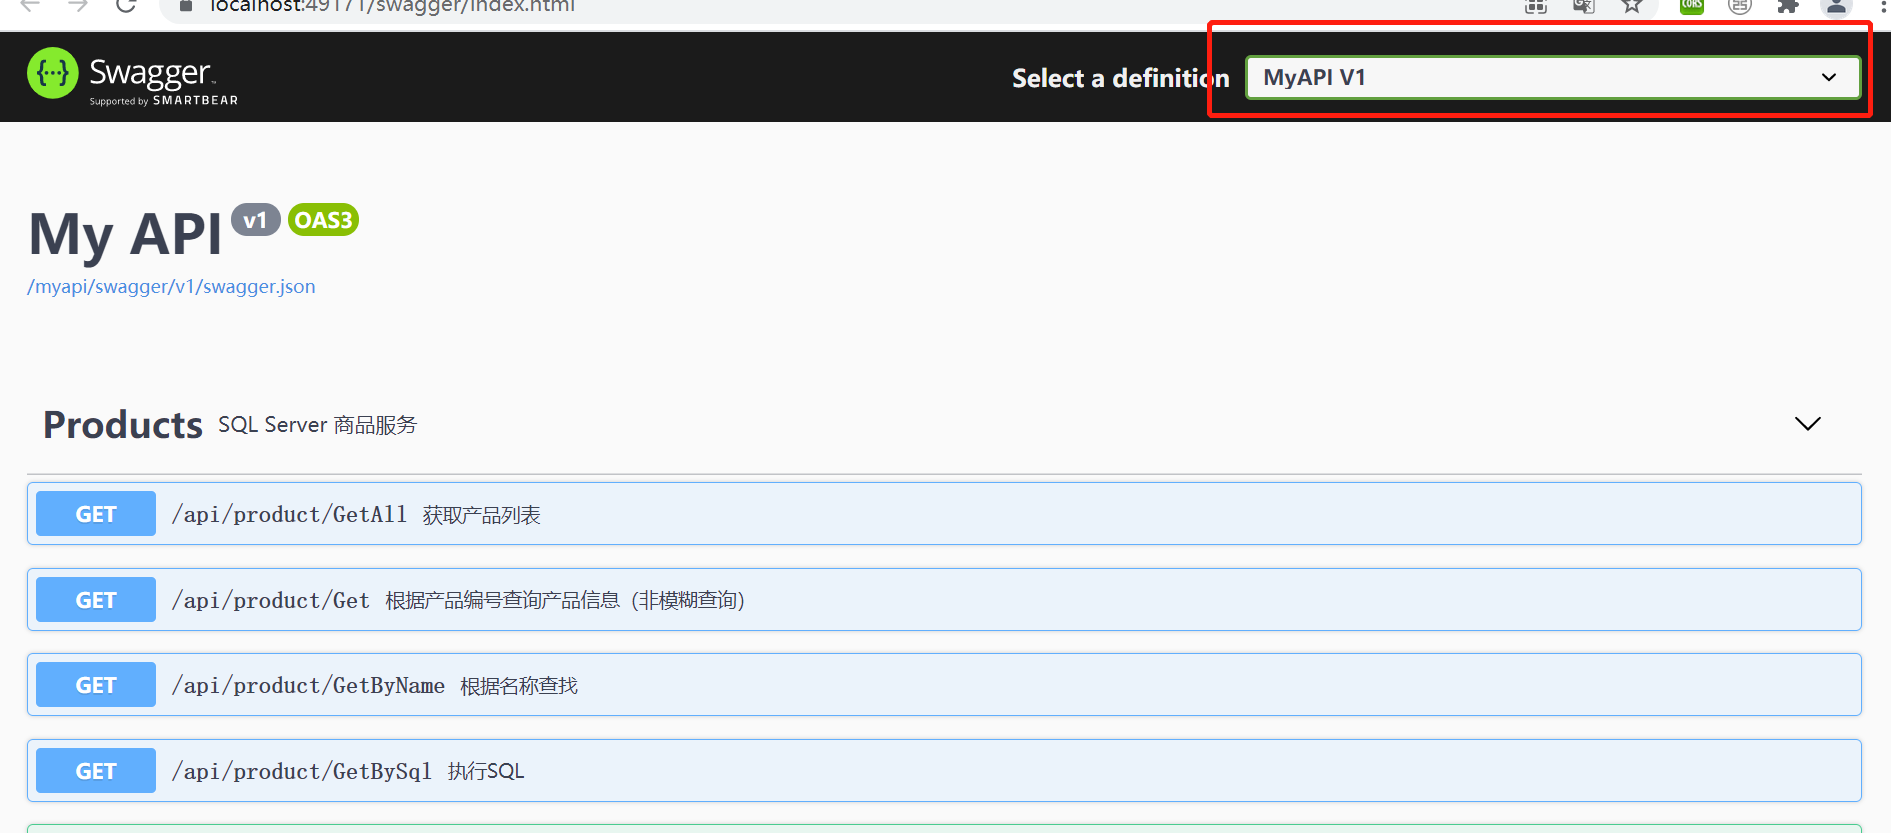The image size is (1891, 833).
Task: Click the GET badge for GetBySql
Action: [x=96, y=771]
